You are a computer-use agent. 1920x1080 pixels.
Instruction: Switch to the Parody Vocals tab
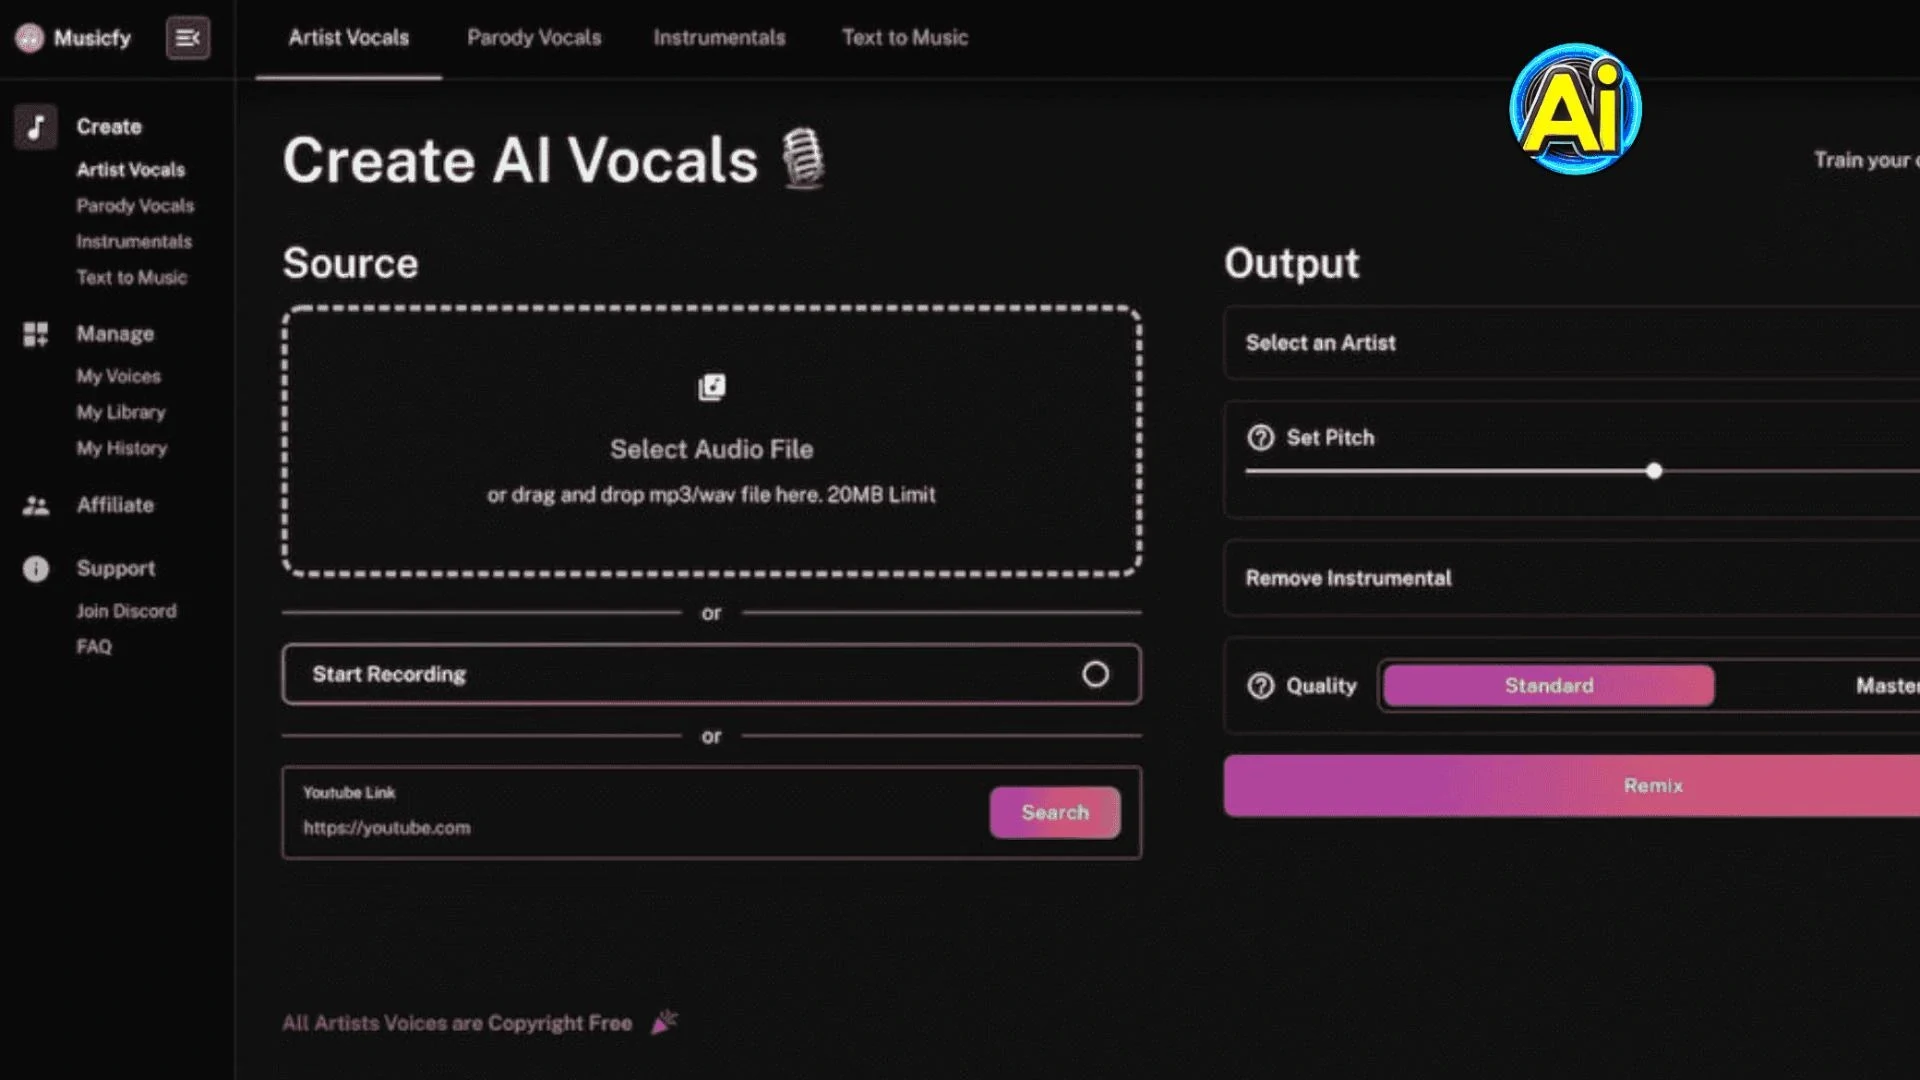coord(534,38)
